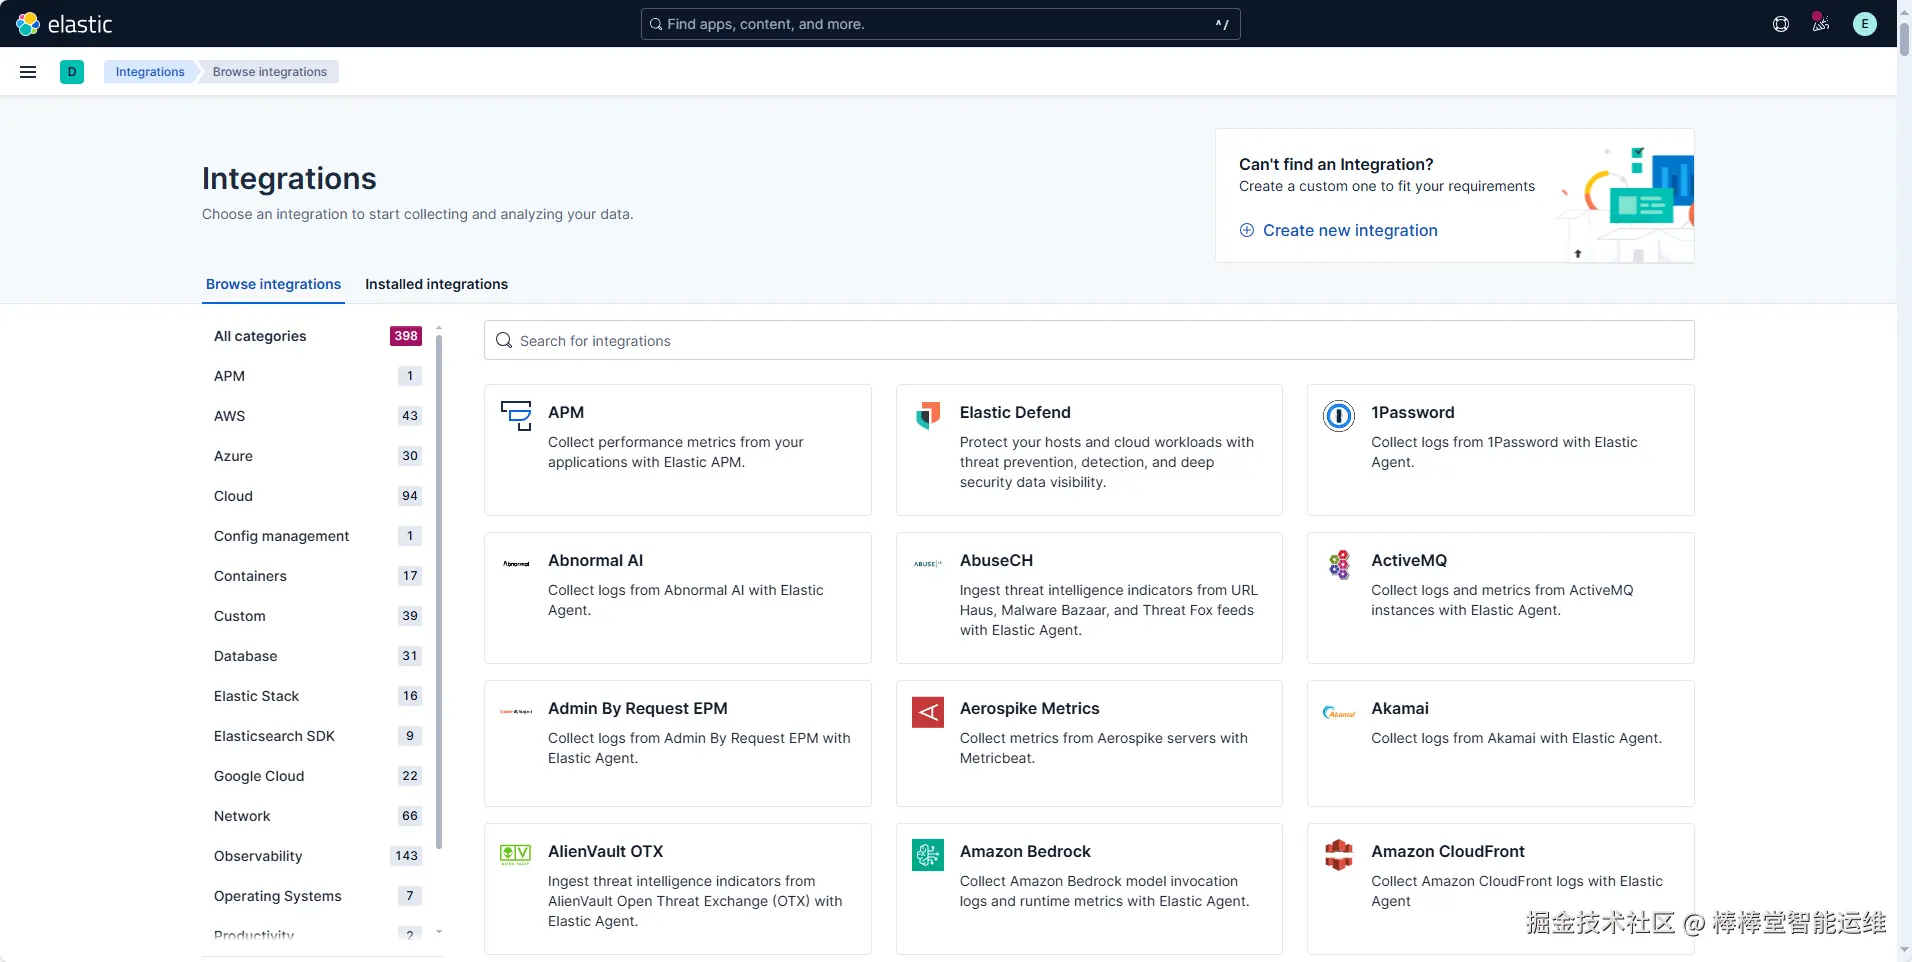The height and width of the screenshot is (962, 1912).
Task: Click the Amazon CloudFront logo icon
Action: click(1339, 855)
